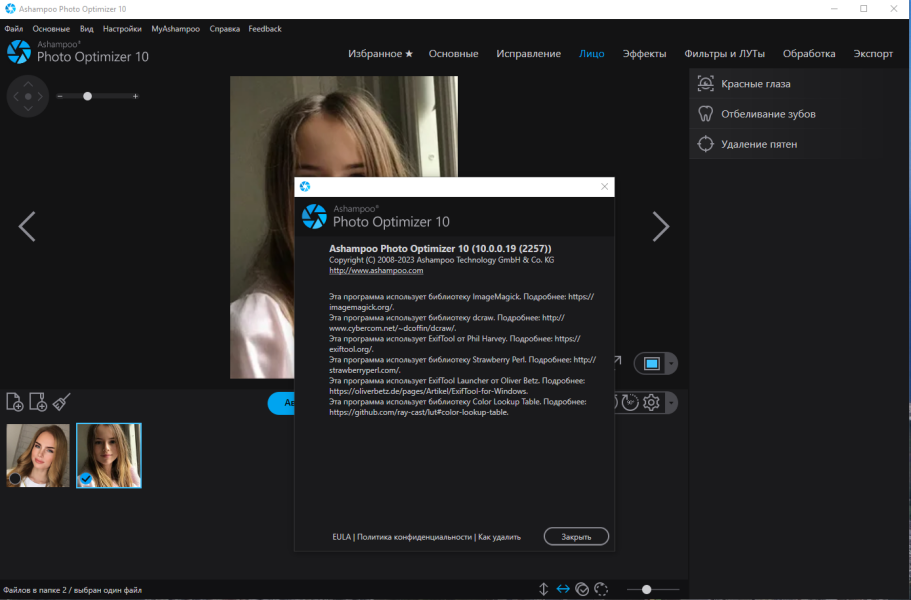Click the vertical arrows fit icon
This screenshot has height=600, width=911.
click(543, 589)
